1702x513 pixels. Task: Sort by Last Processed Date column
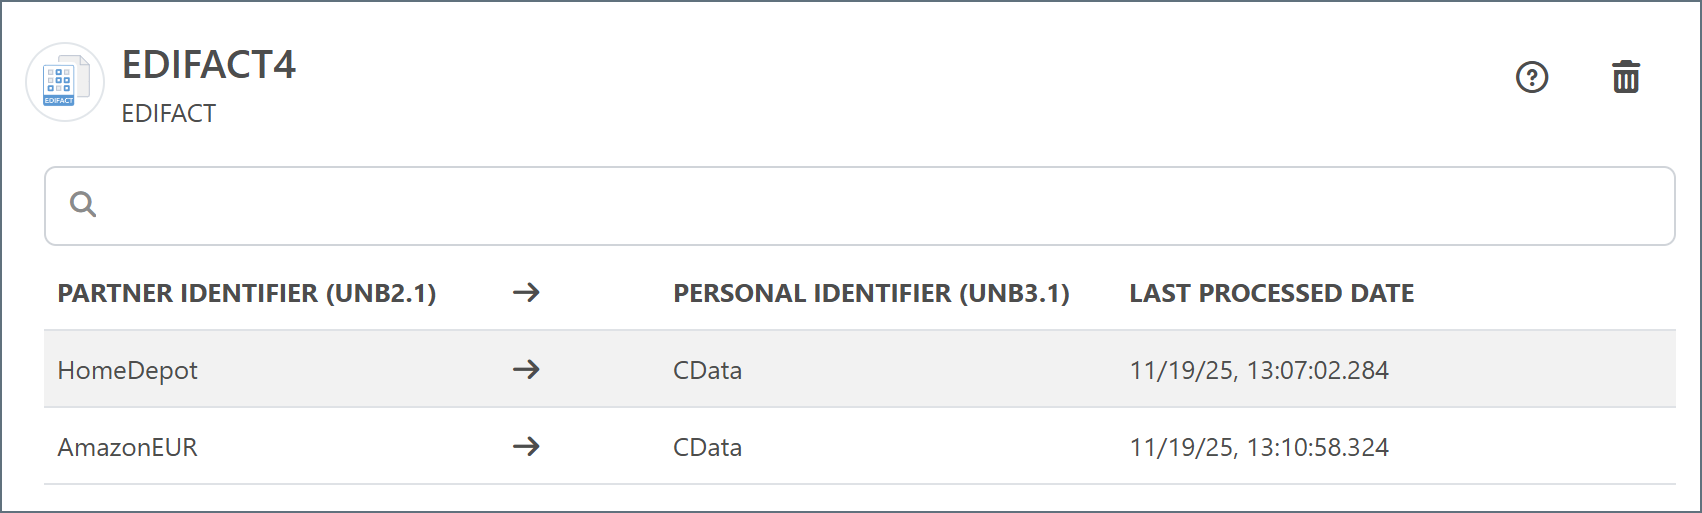(1271, 293)
